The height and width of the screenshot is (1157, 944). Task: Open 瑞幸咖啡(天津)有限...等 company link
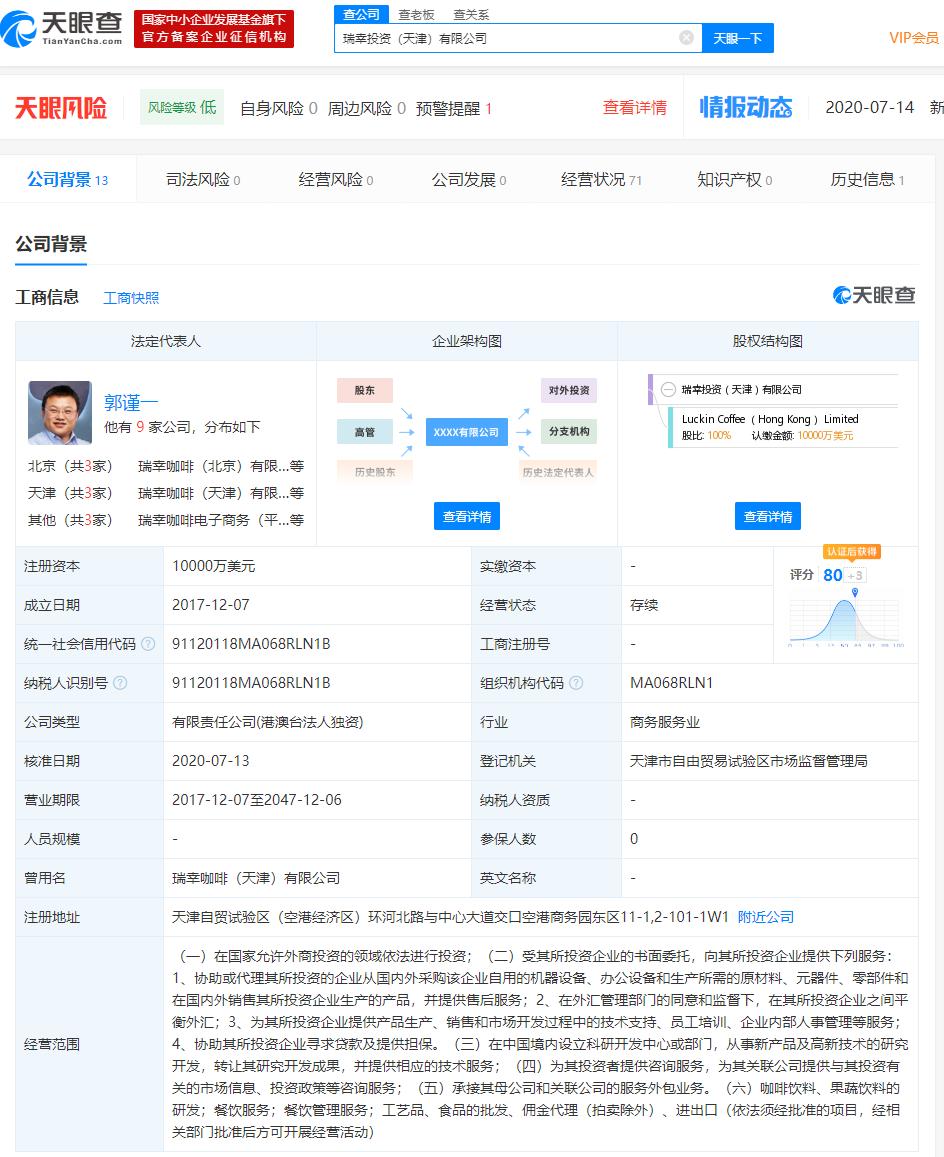(221, 493)
